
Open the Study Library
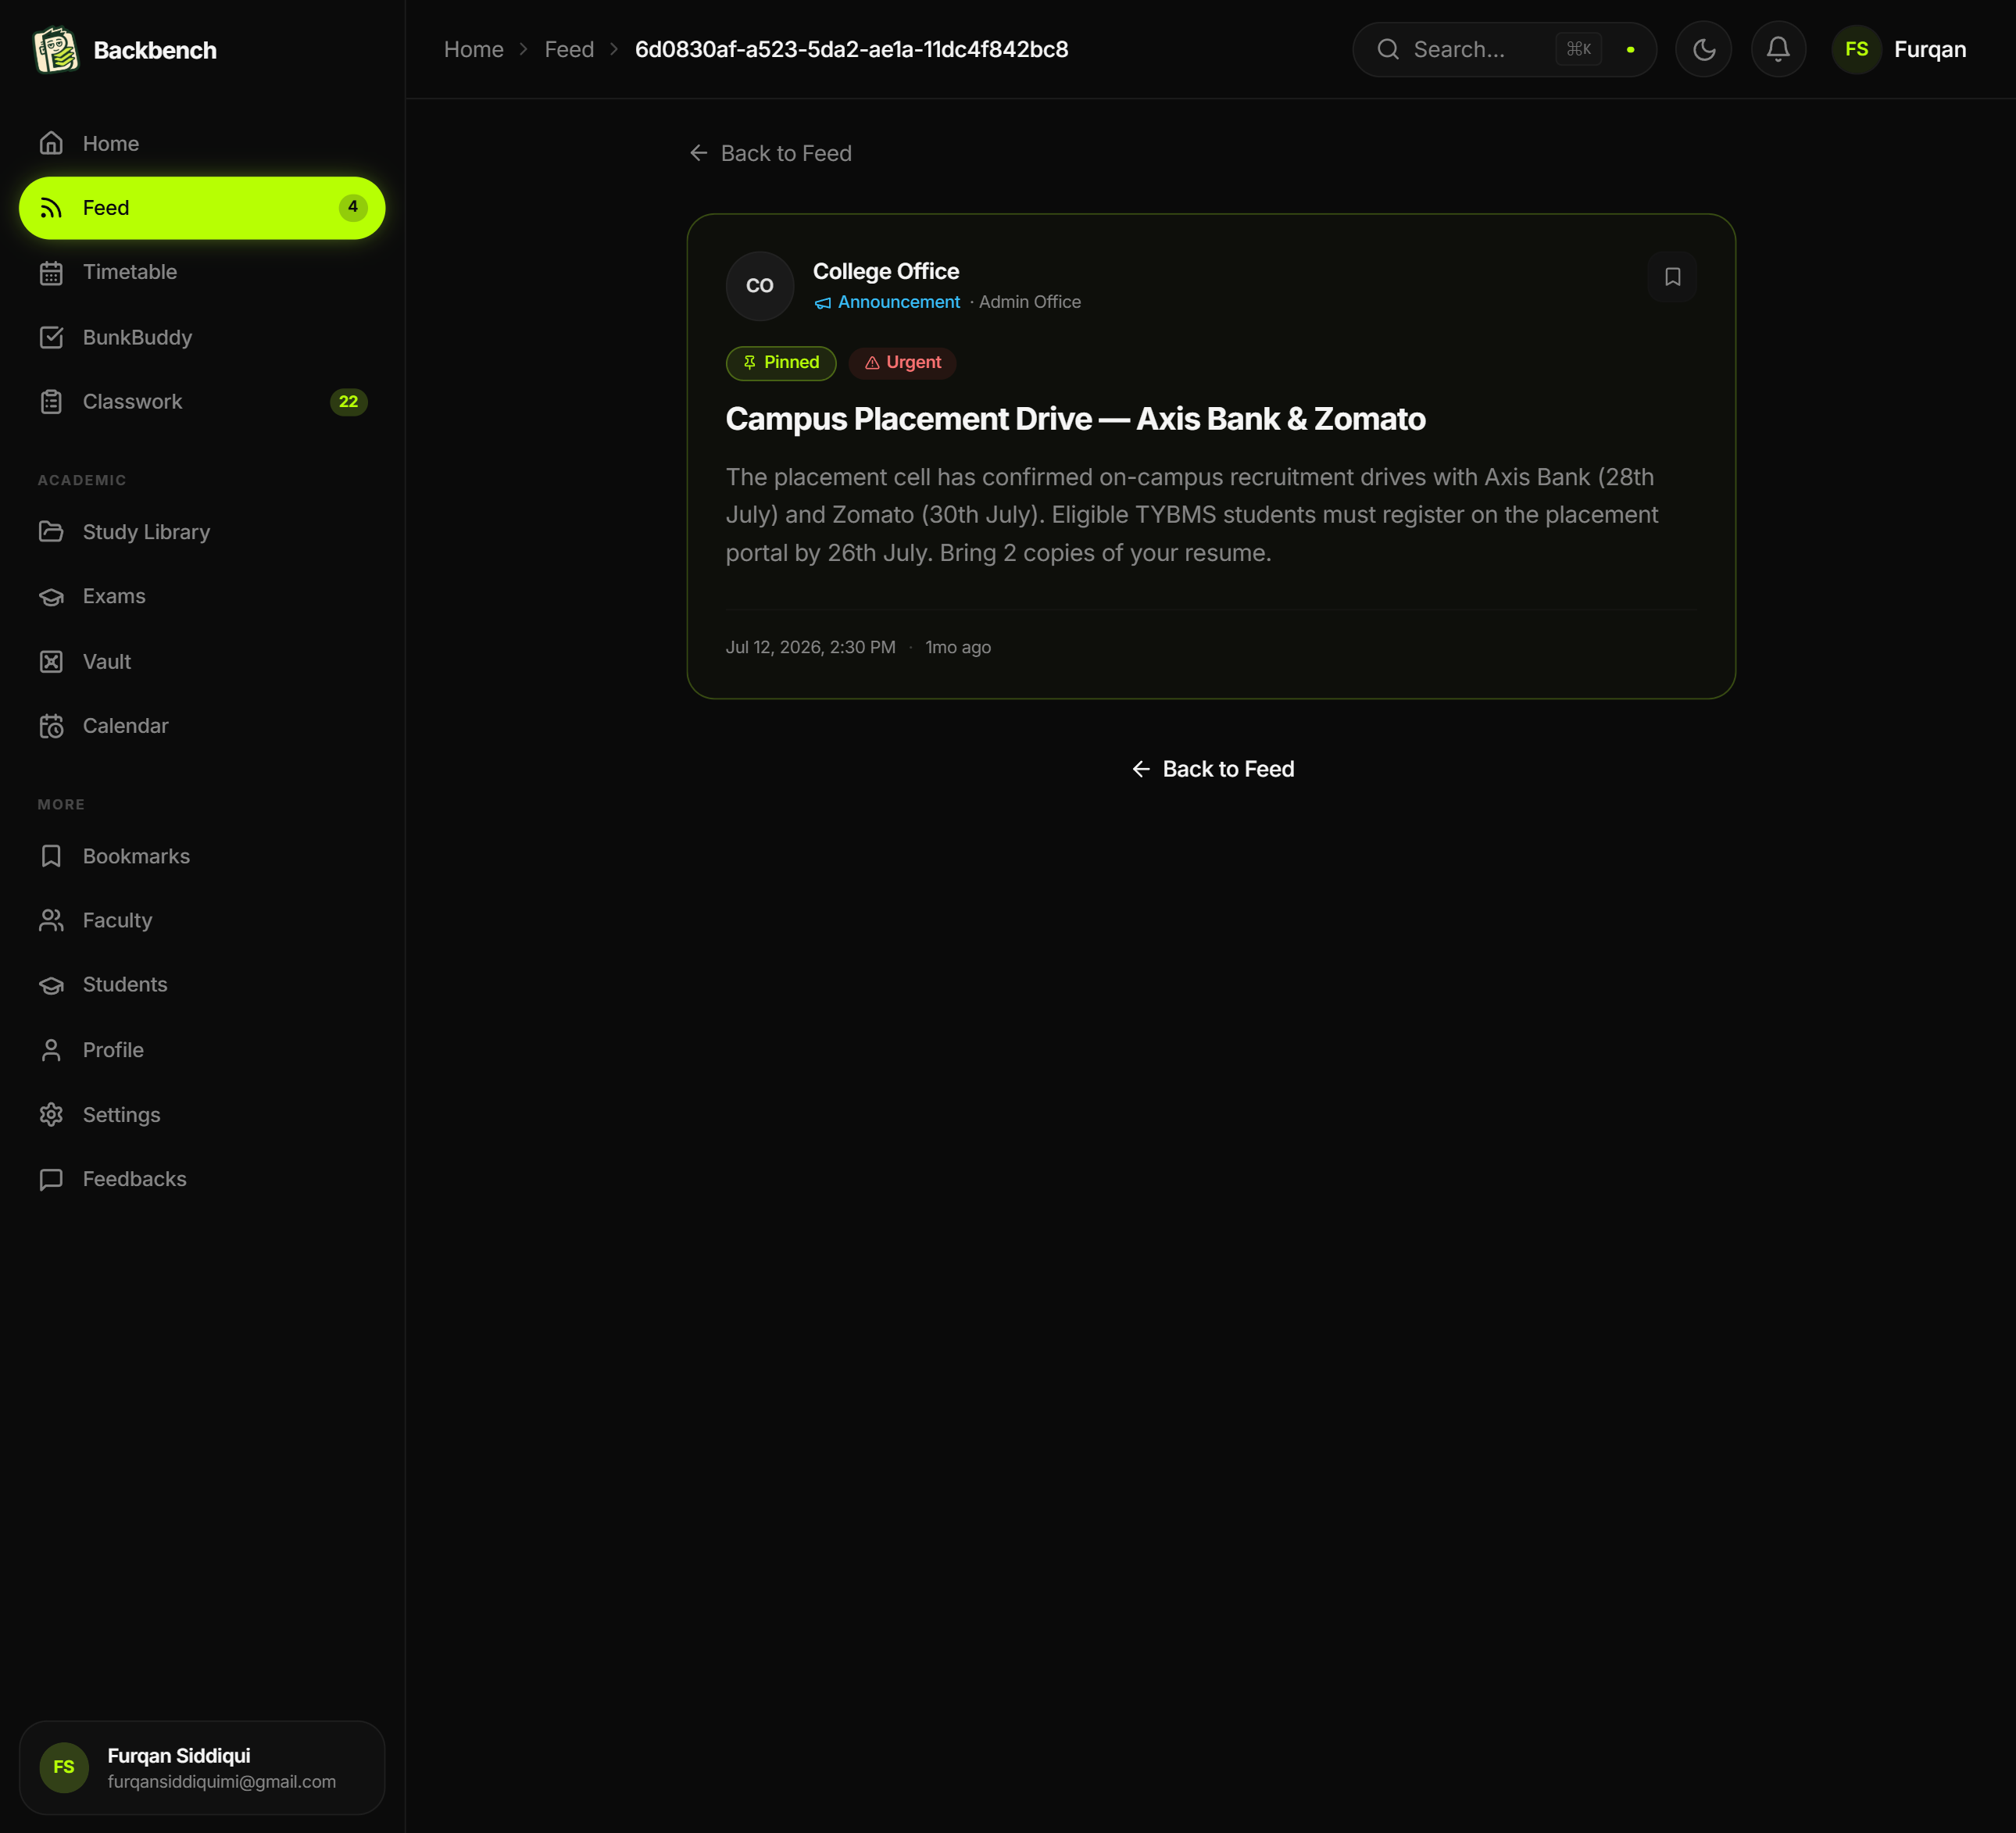[202, 532]
